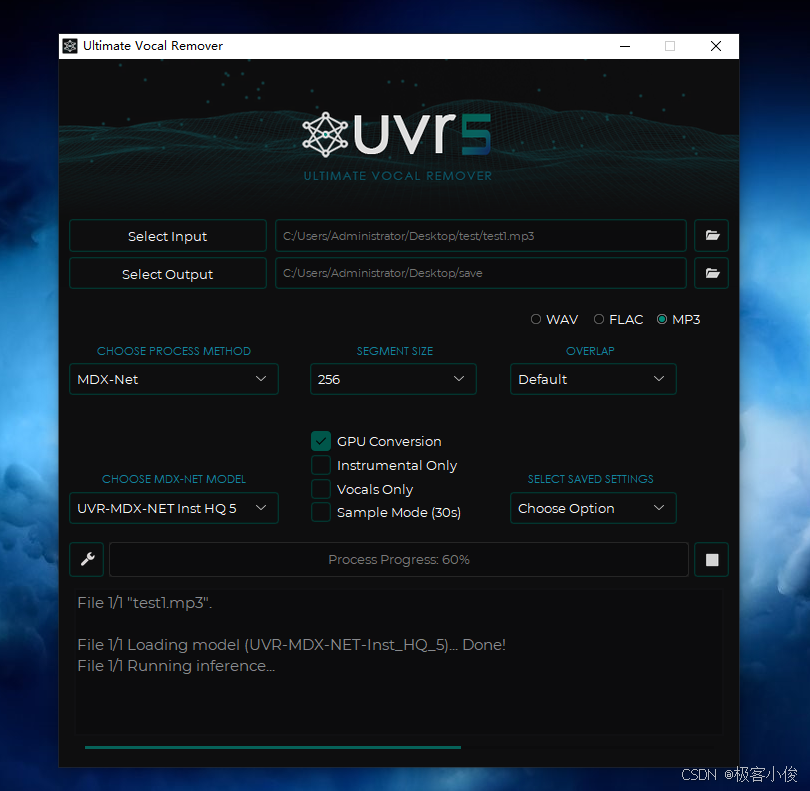Minimize the Ultimate Vocal Remover window
The width and height of the screenshot is (810, 791).
[x=625, y=46]
